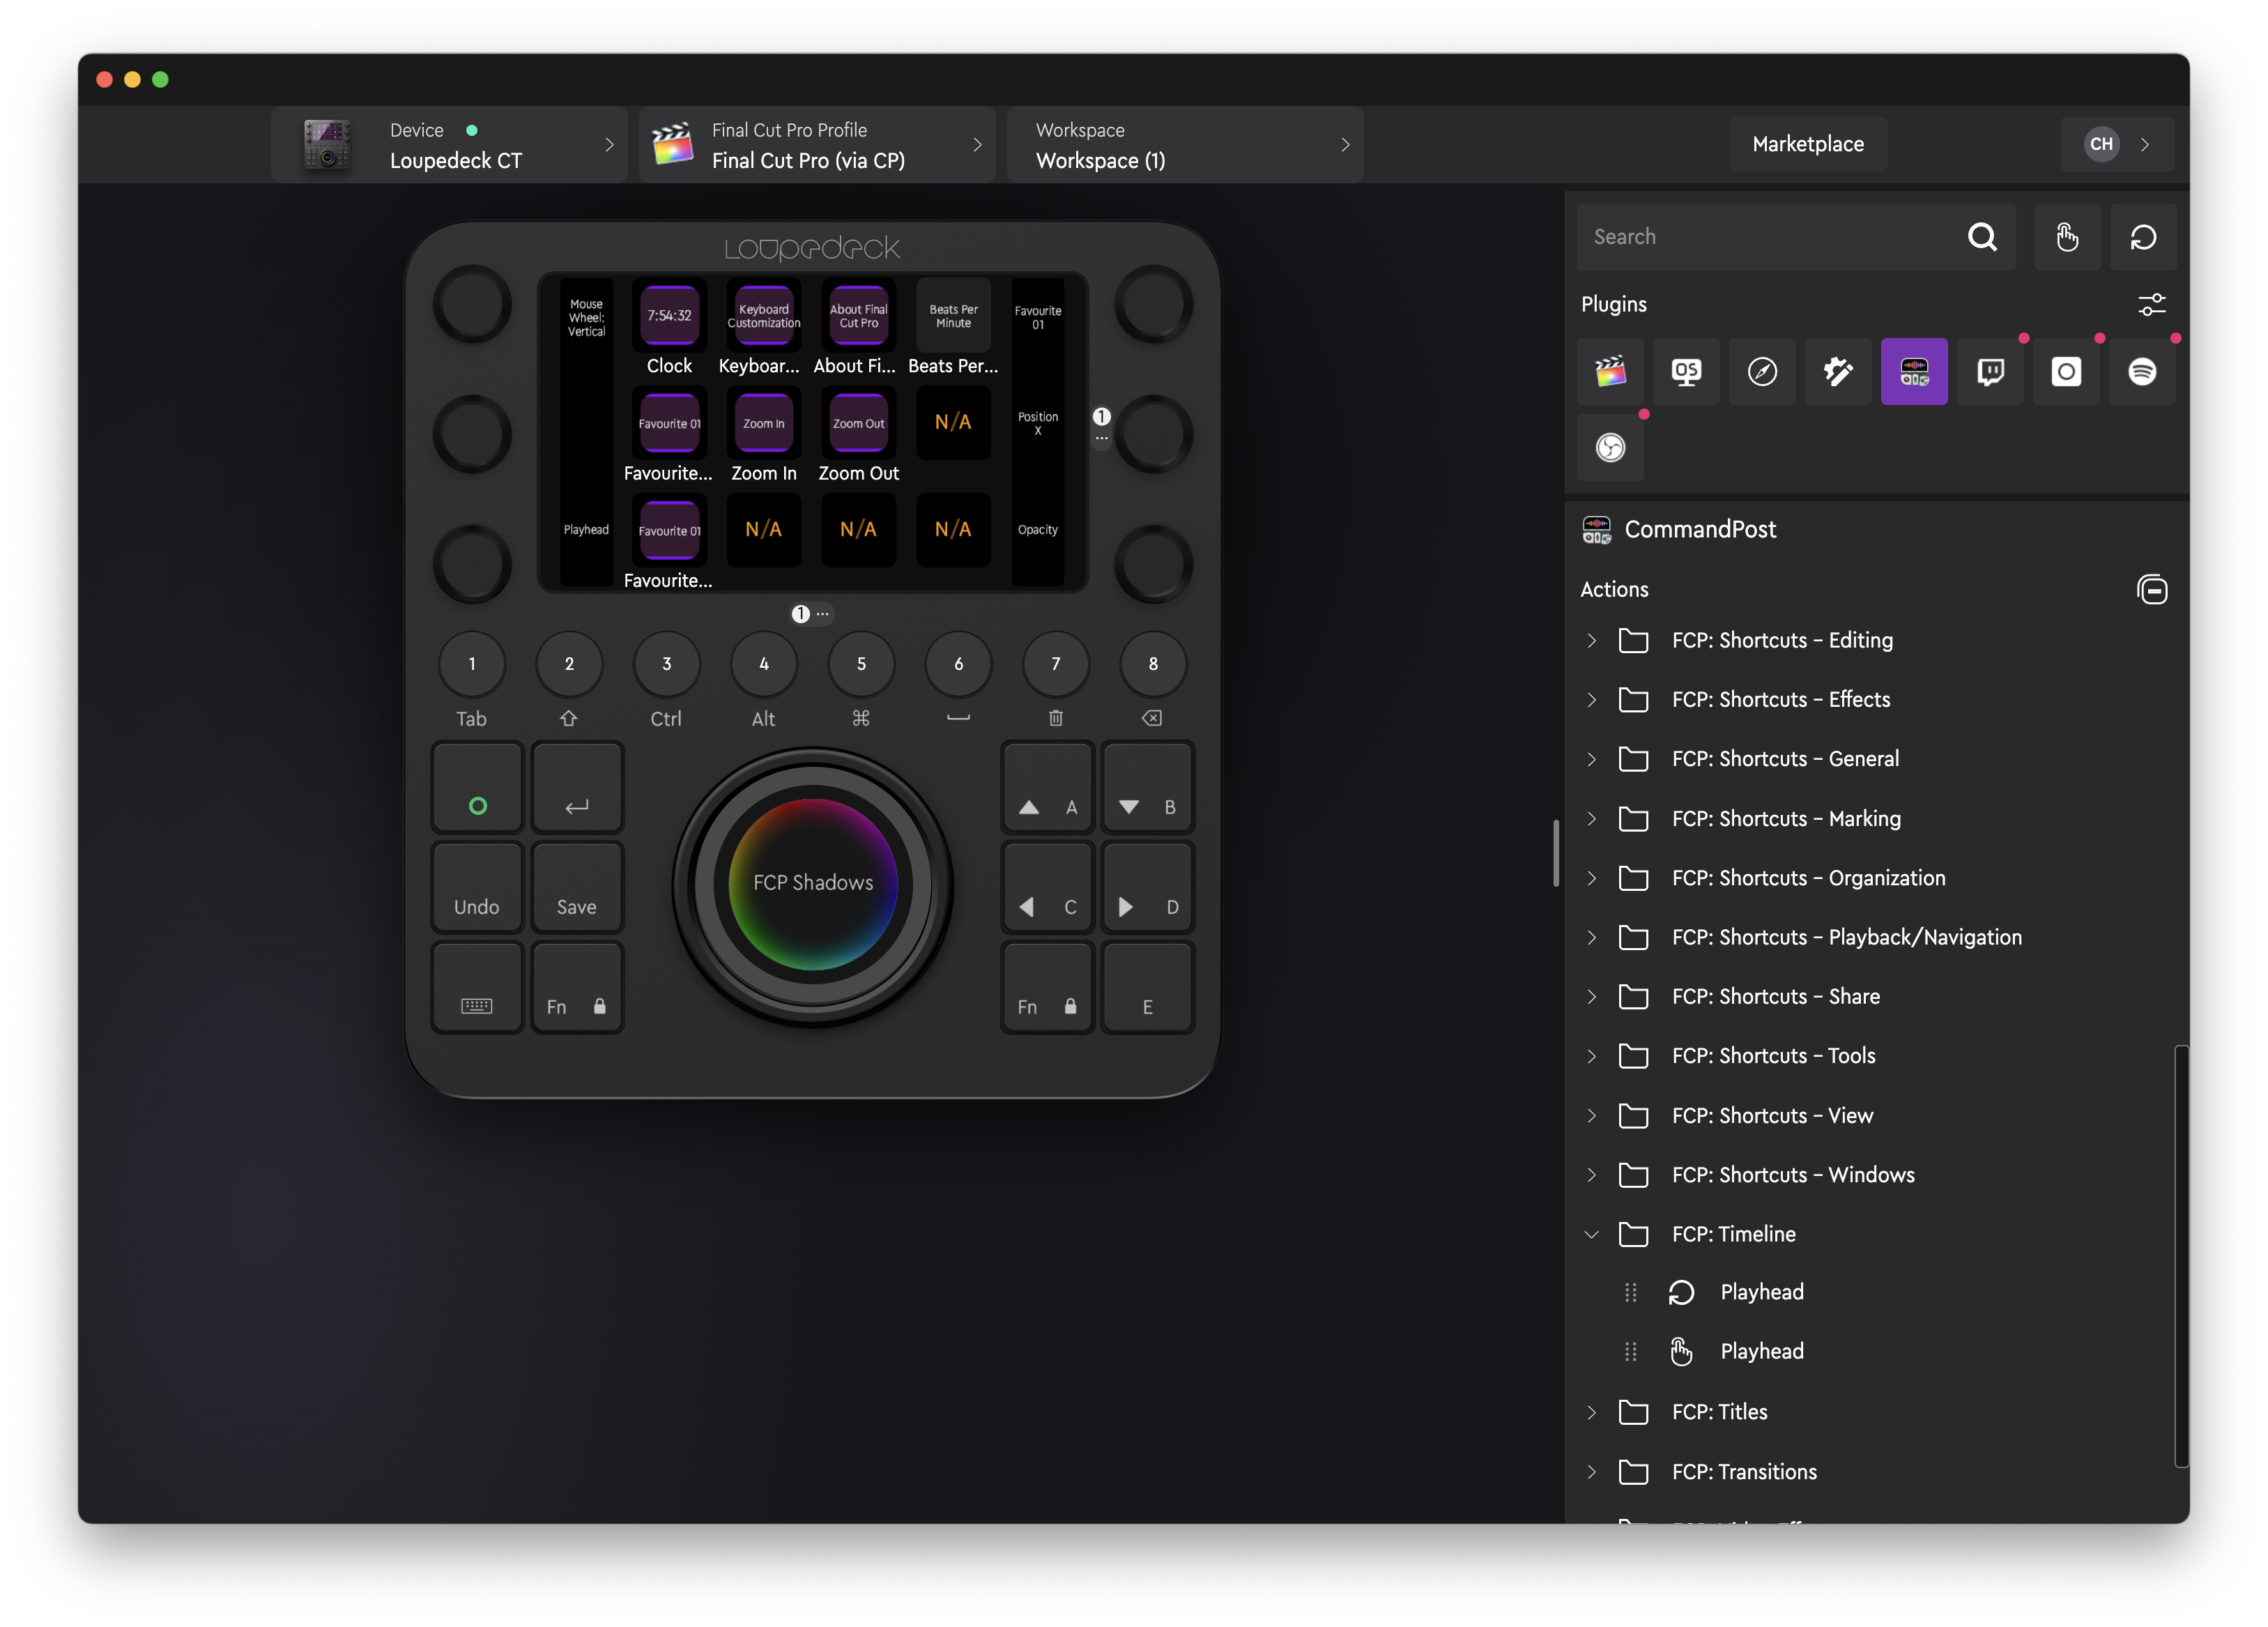Click the search magnifier icon
This screenshot has width=2268, height=1627.
coord(1981,237)
